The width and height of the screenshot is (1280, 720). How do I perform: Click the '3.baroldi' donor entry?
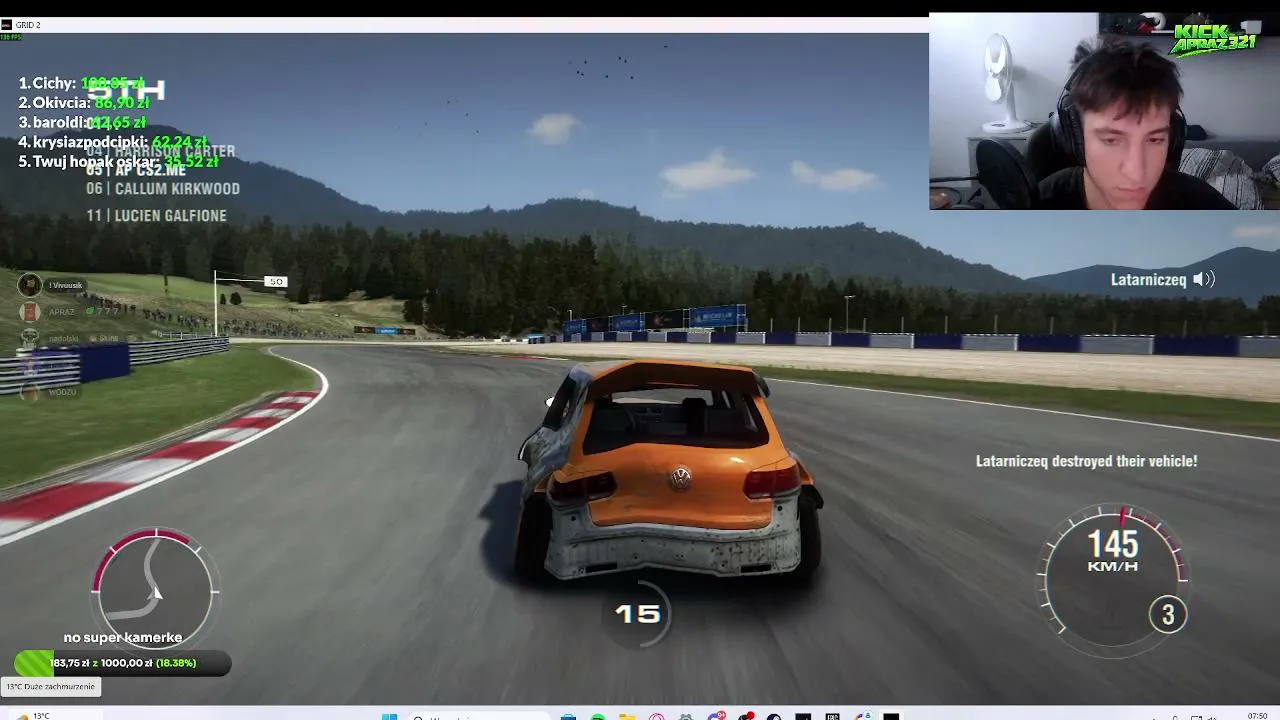point(82,122)
